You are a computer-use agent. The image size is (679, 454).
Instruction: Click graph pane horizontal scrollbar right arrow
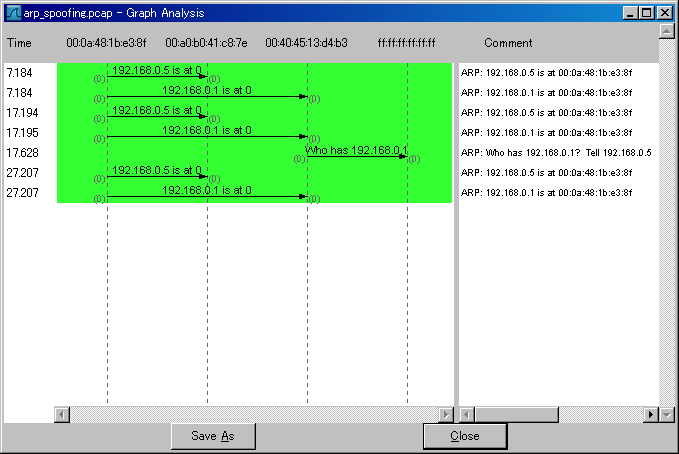point(446,414)
